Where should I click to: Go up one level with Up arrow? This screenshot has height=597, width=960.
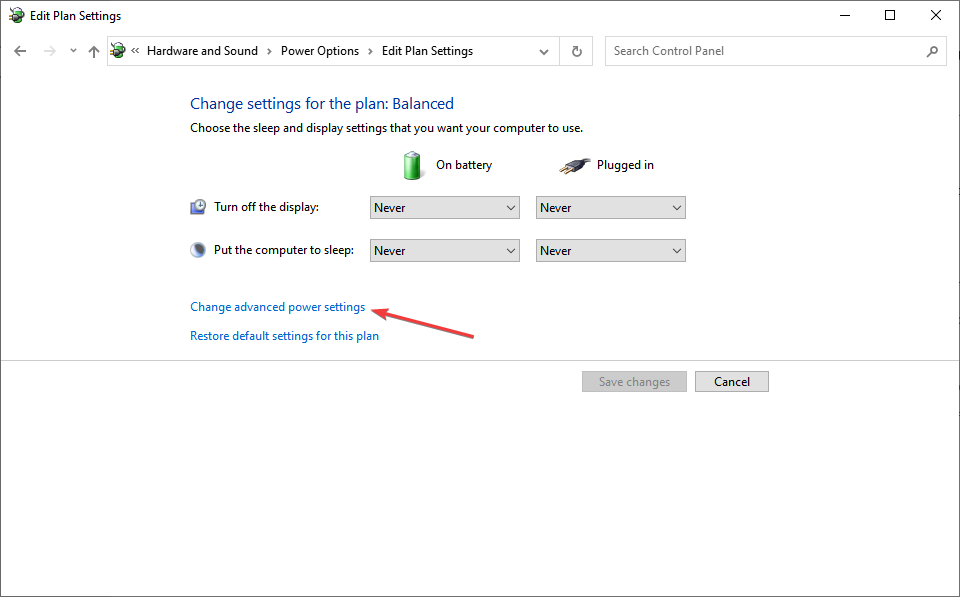coord(94,51)
